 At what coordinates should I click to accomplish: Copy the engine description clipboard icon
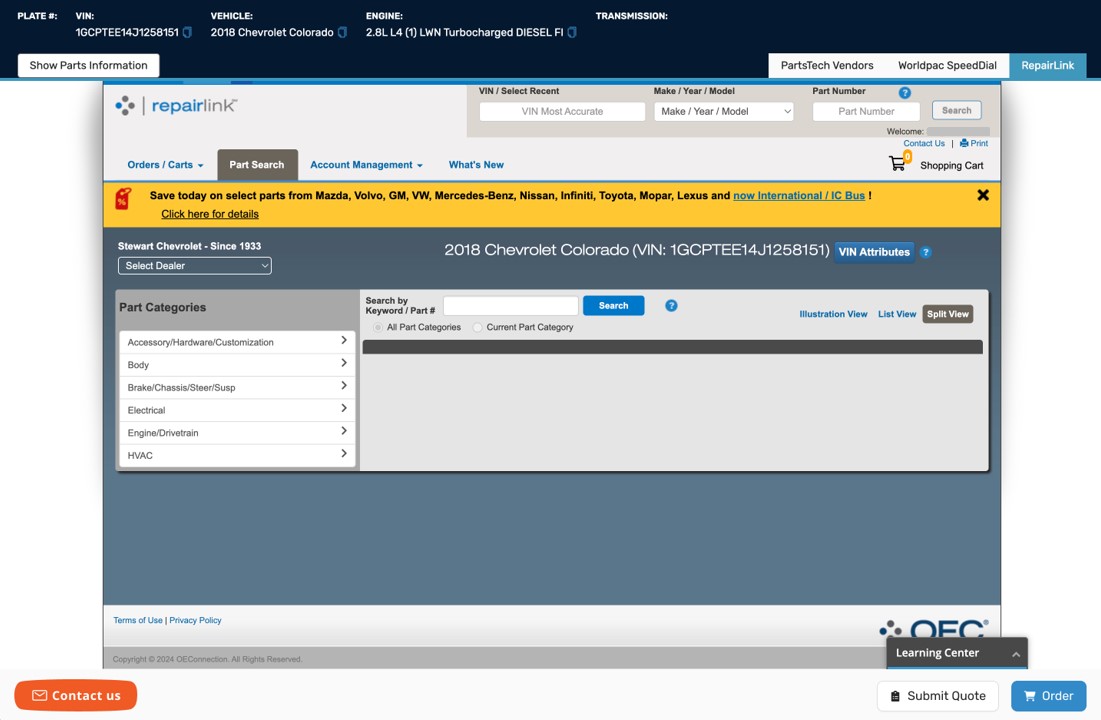[572, 32]
